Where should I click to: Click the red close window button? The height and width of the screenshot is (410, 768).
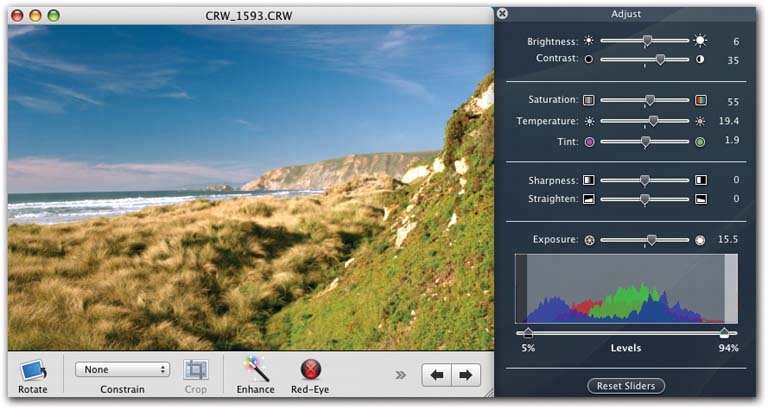coord(17,16)
